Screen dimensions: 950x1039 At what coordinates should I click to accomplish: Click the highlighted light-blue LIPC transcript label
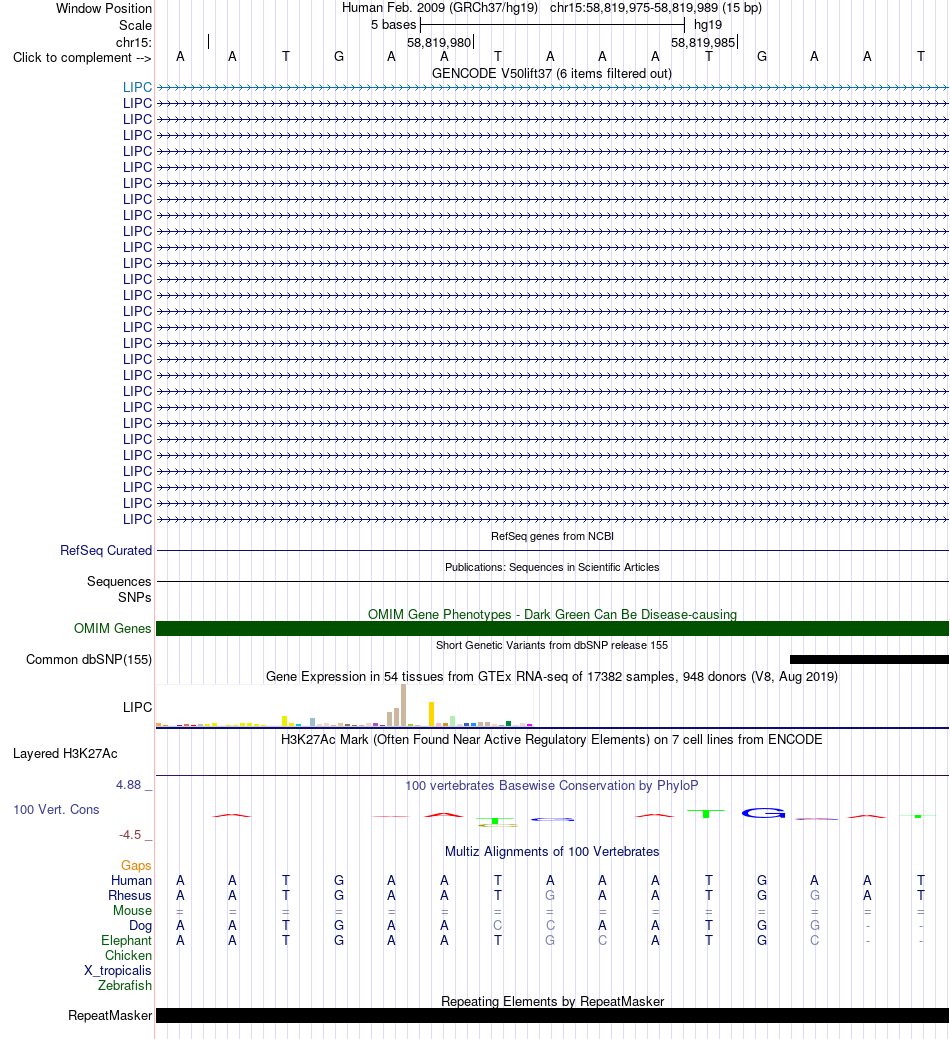pyautogui.click(x=137, y=87)
